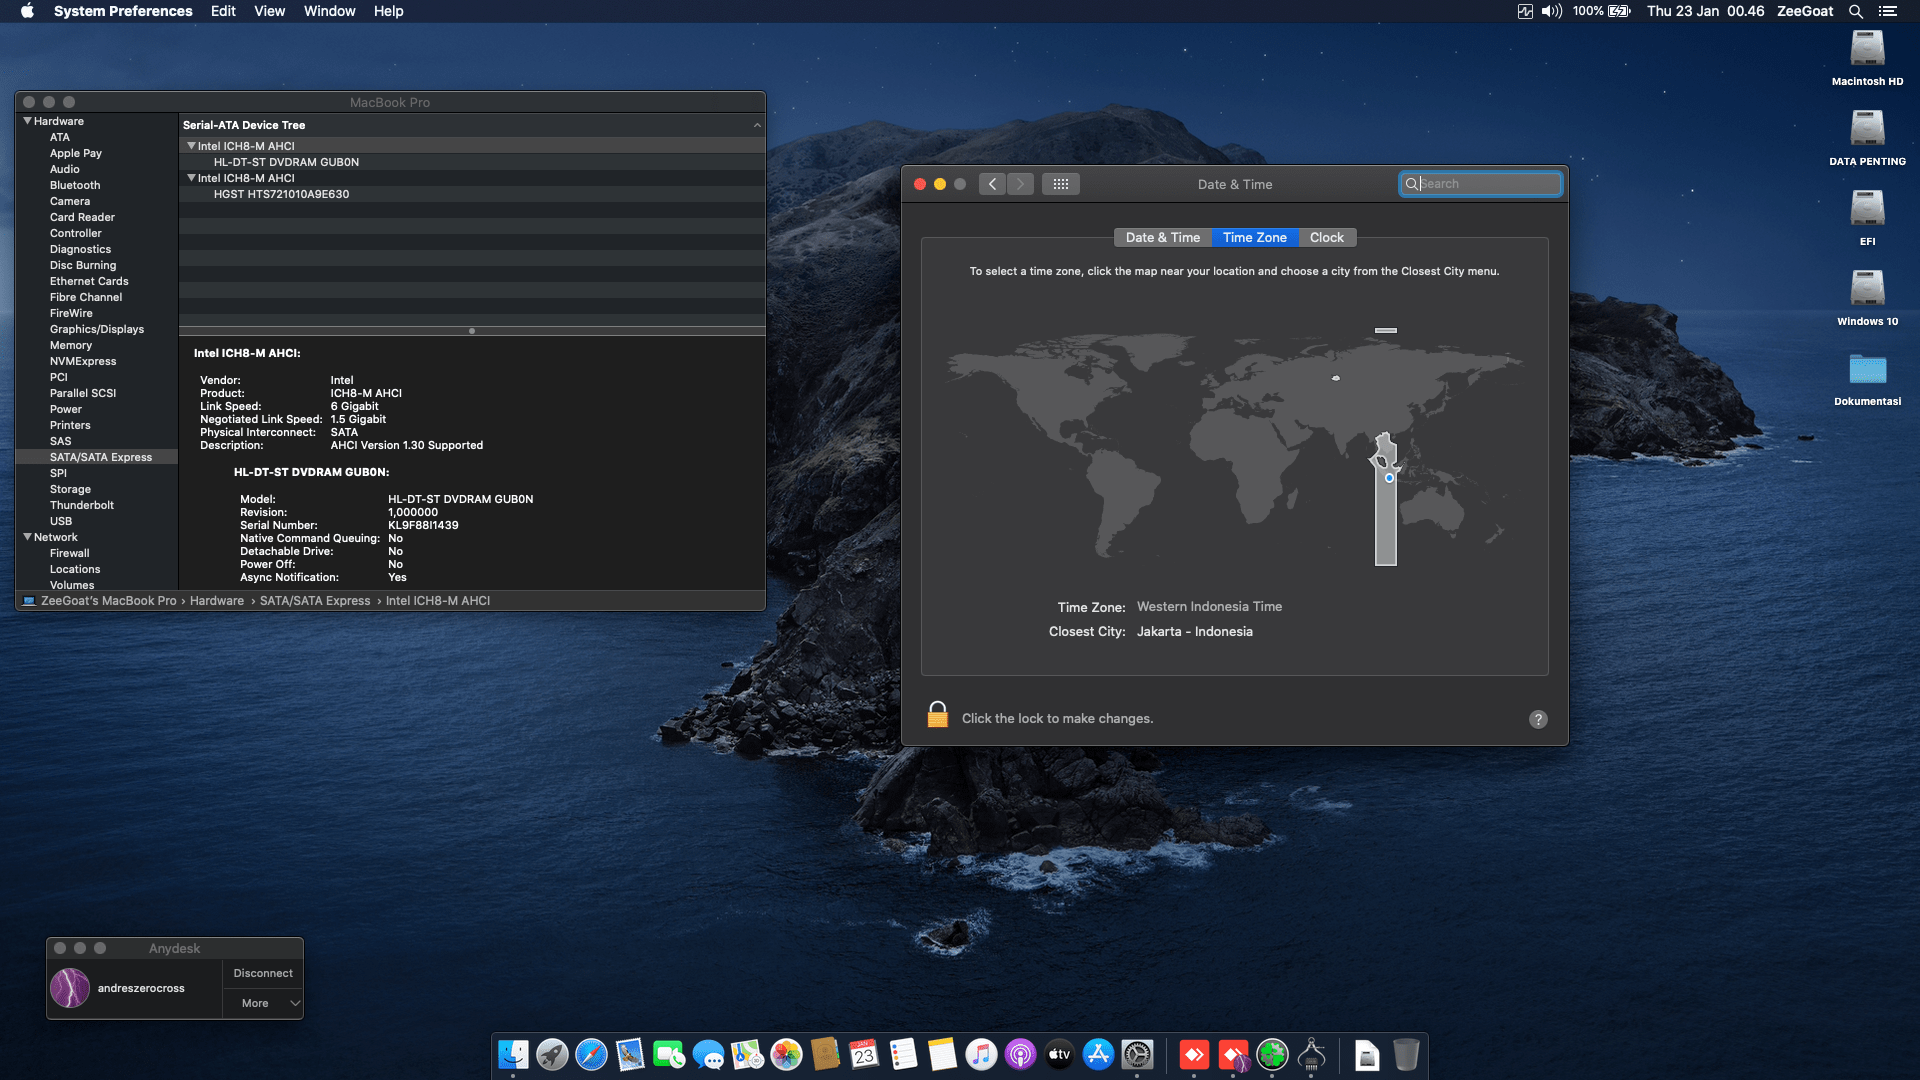Click the Search field in Date & Time
This screenshot has width=1920, height=1080.
pos(1480,184)
